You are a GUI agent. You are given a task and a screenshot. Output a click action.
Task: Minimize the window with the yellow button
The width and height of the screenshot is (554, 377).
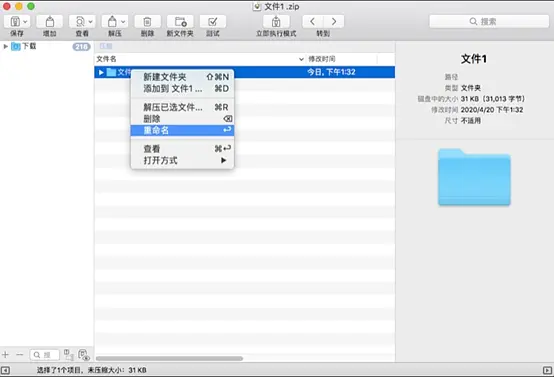(x=19, y=6)
